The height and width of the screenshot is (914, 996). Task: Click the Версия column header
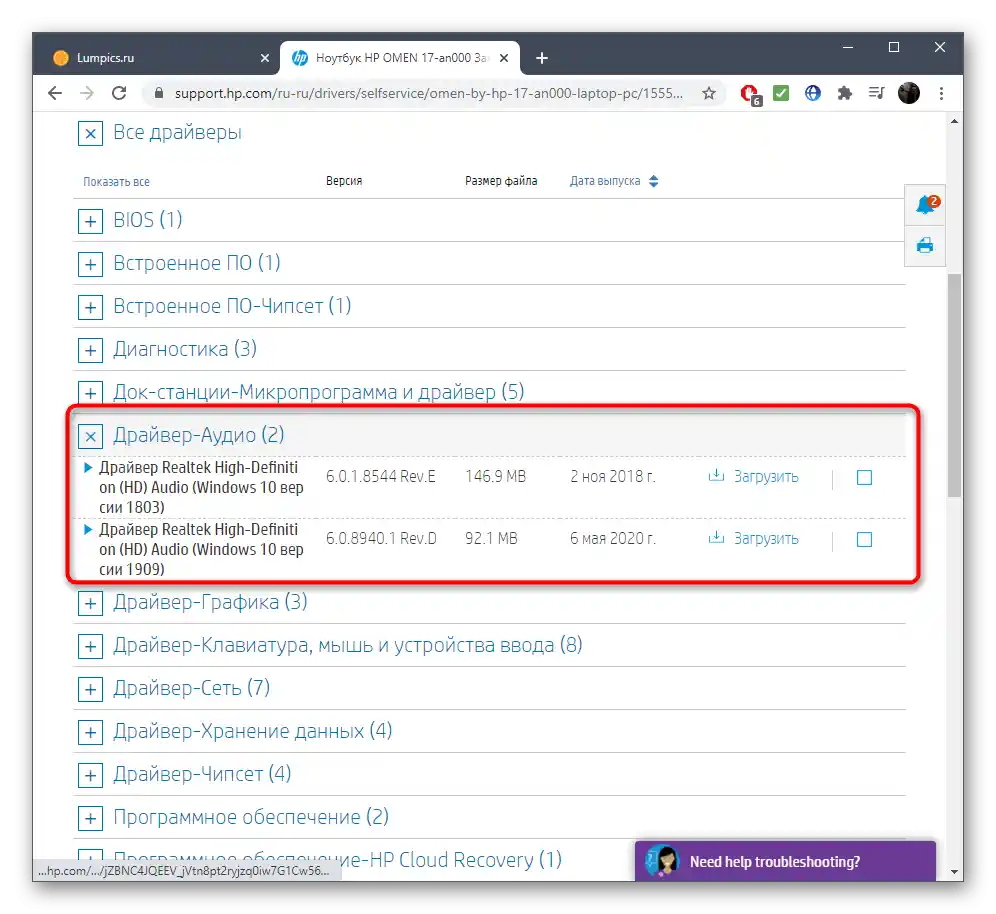pos(344,181)
